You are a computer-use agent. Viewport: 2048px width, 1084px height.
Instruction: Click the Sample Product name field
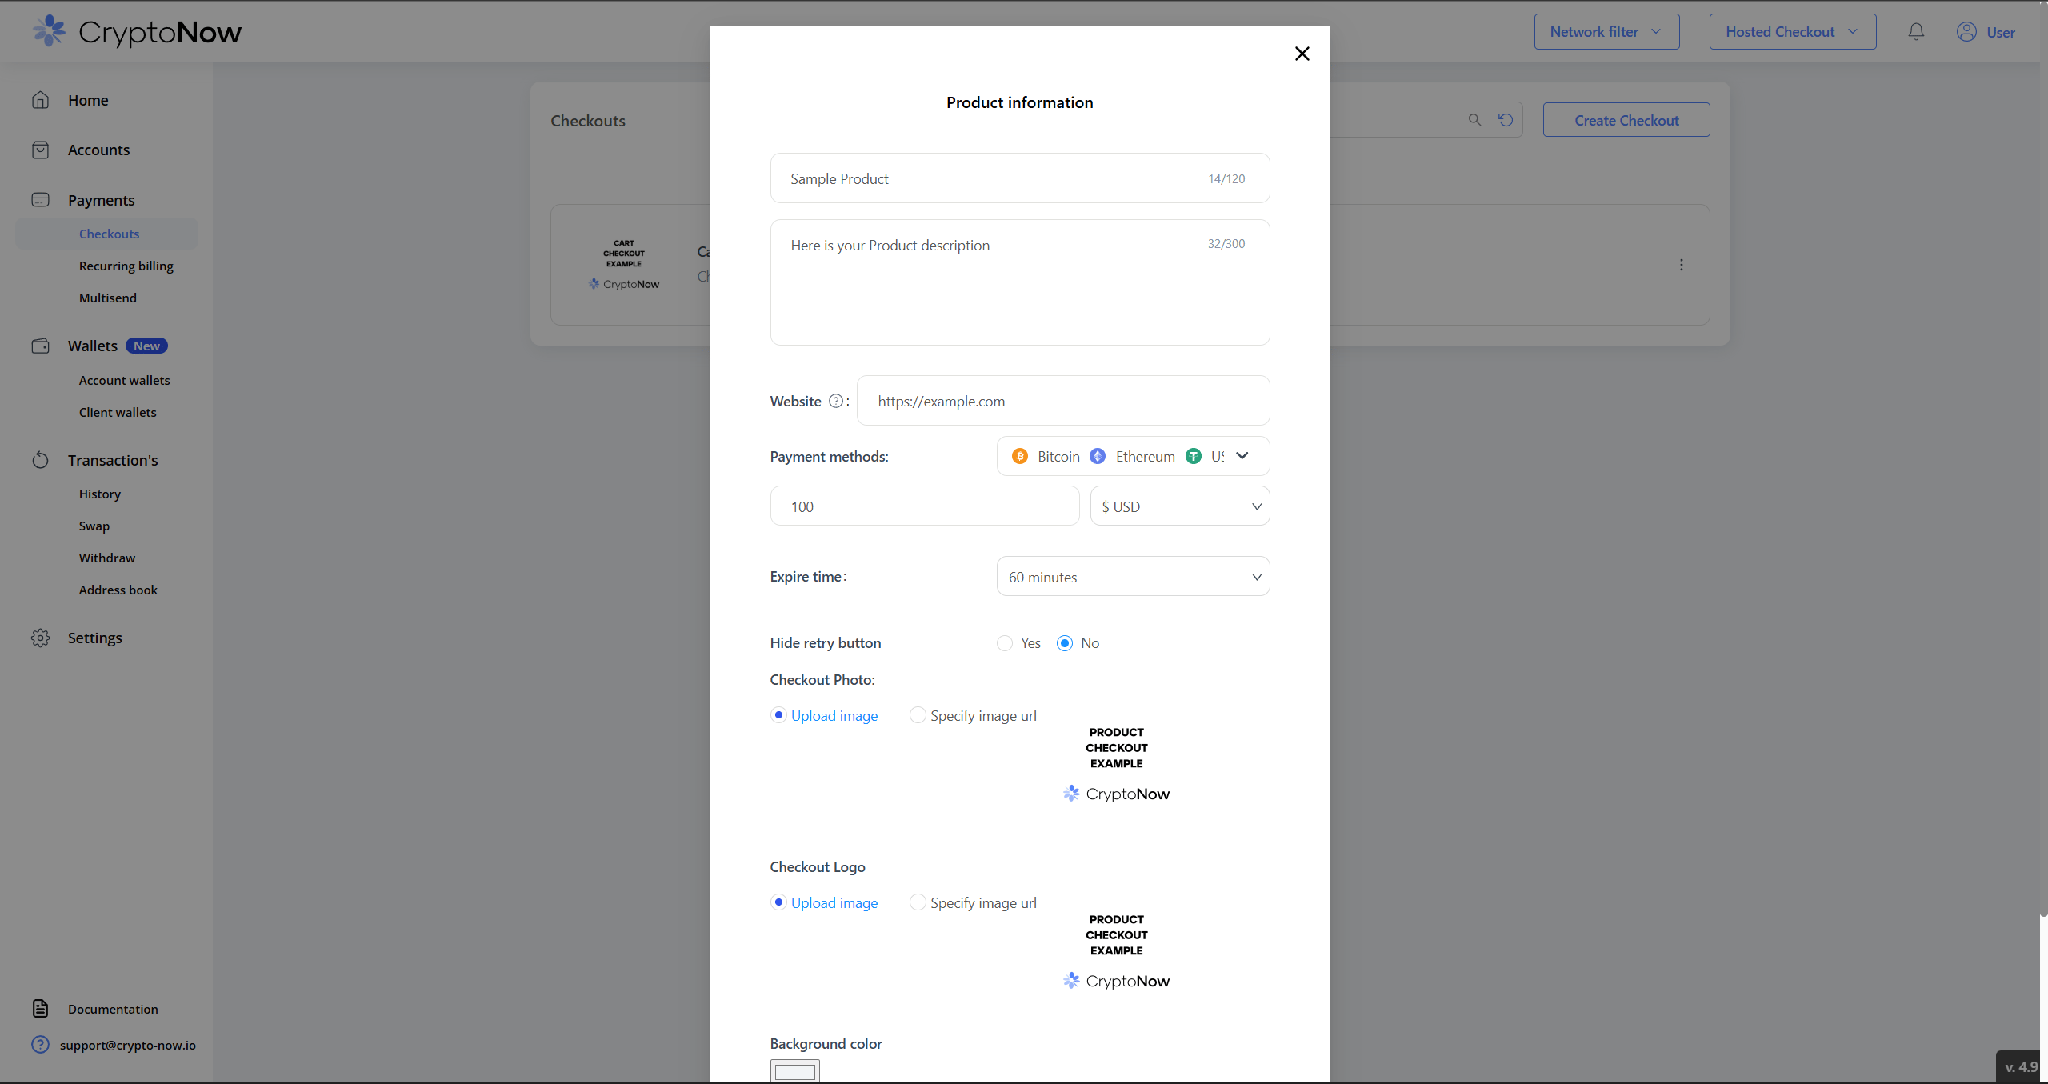tap(1020, 178)
